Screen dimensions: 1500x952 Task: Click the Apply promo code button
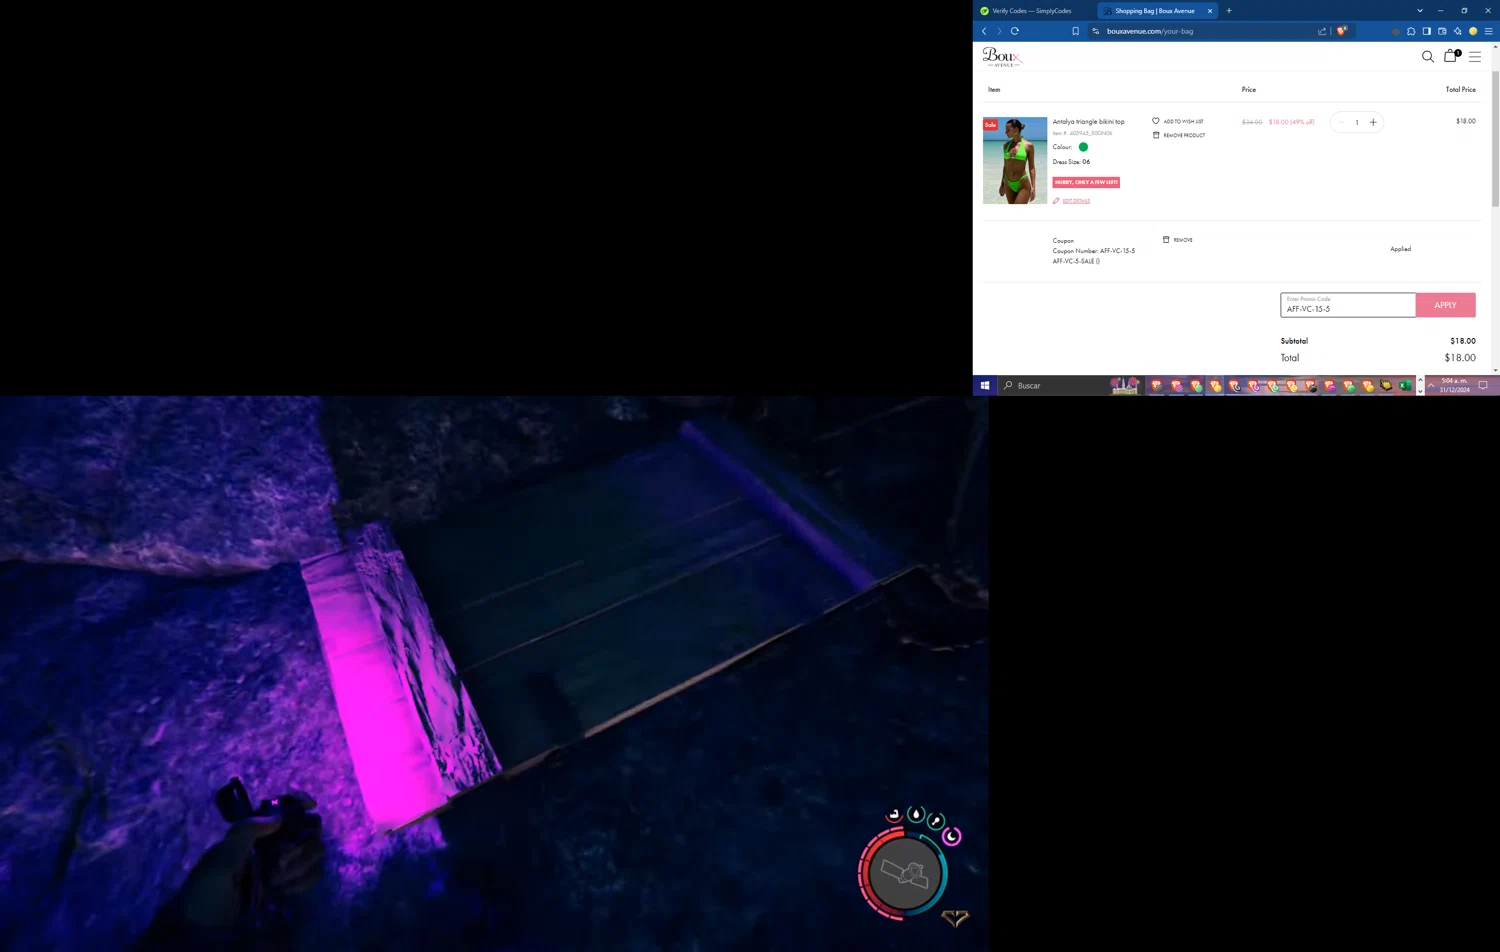pos(1445,305)
